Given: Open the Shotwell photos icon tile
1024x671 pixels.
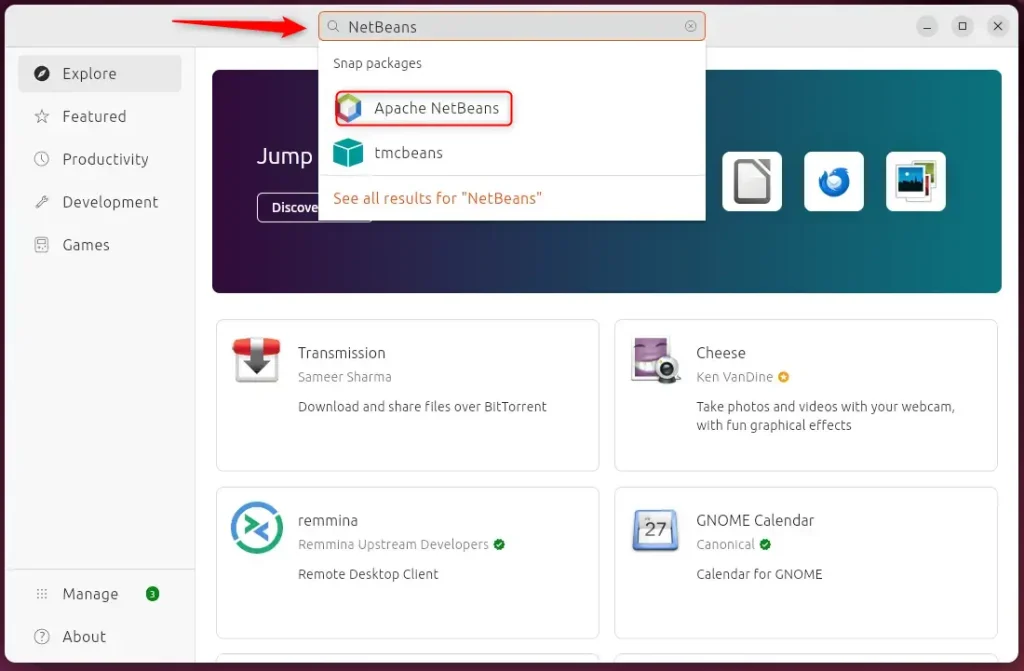Looking at the screenshot, I should click(x=916, y=182).
